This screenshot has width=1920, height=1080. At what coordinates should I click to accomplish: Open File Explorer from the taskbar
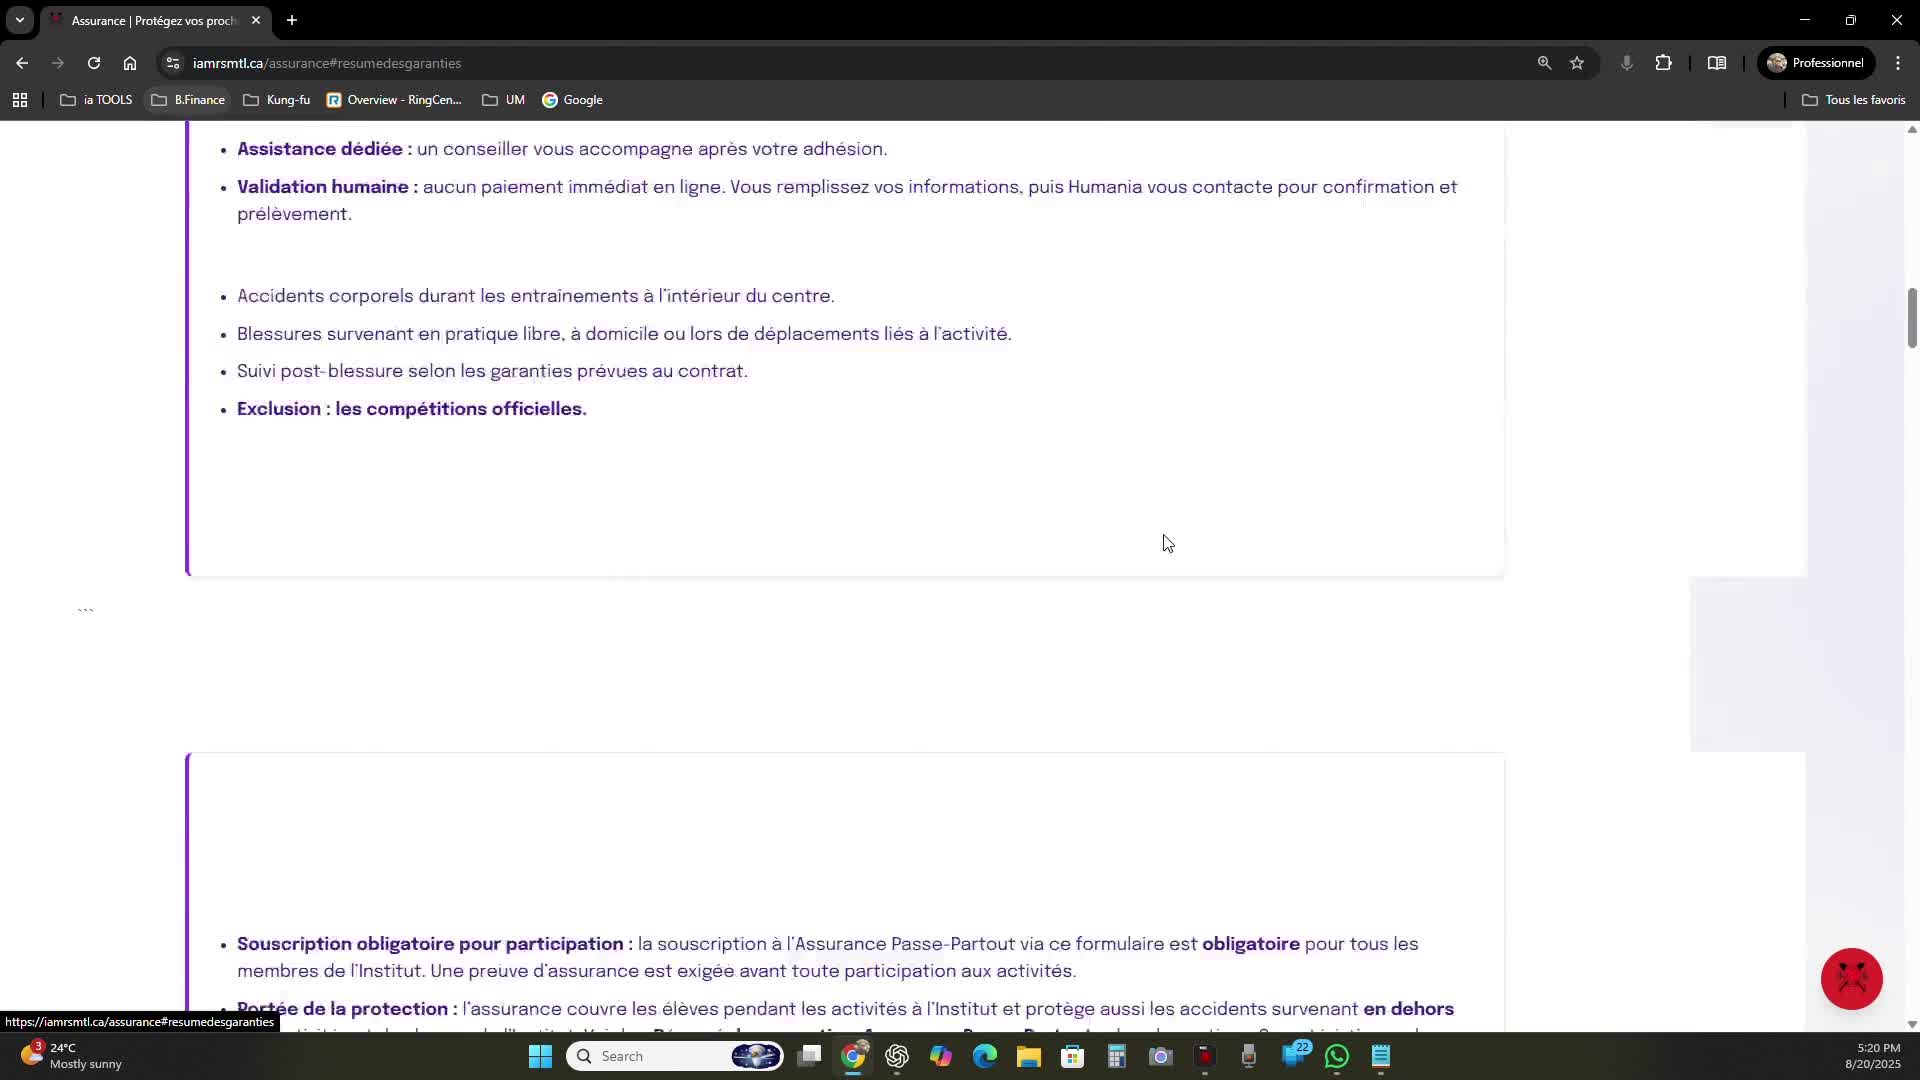coord(1029,1056)
